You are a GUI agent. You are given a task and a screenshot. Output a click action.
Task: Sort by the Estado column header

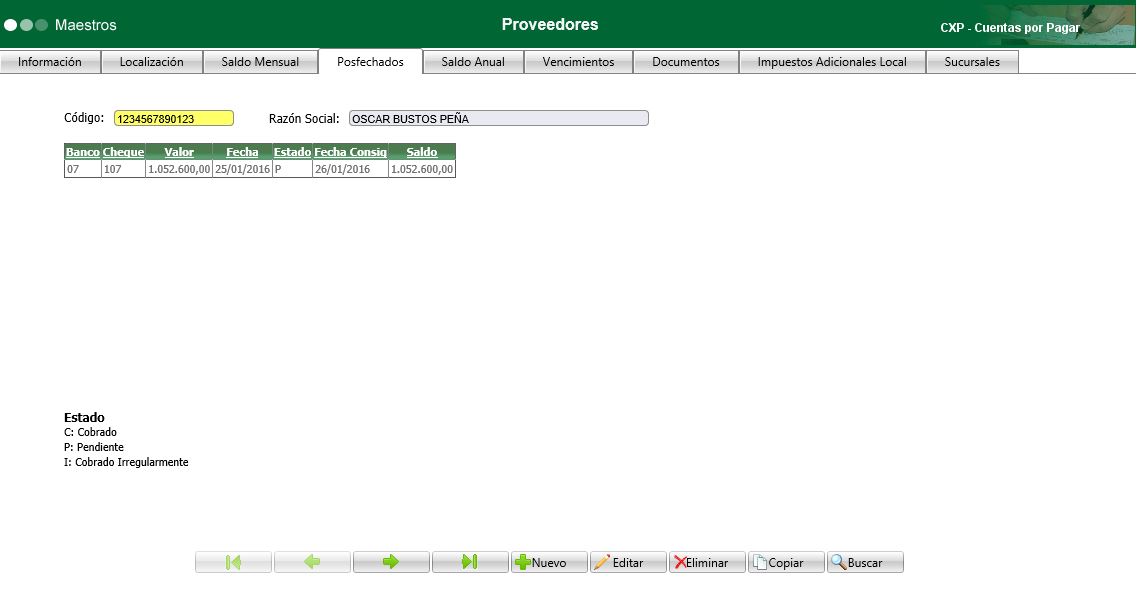pyautogui.click(x=292, y=151)
